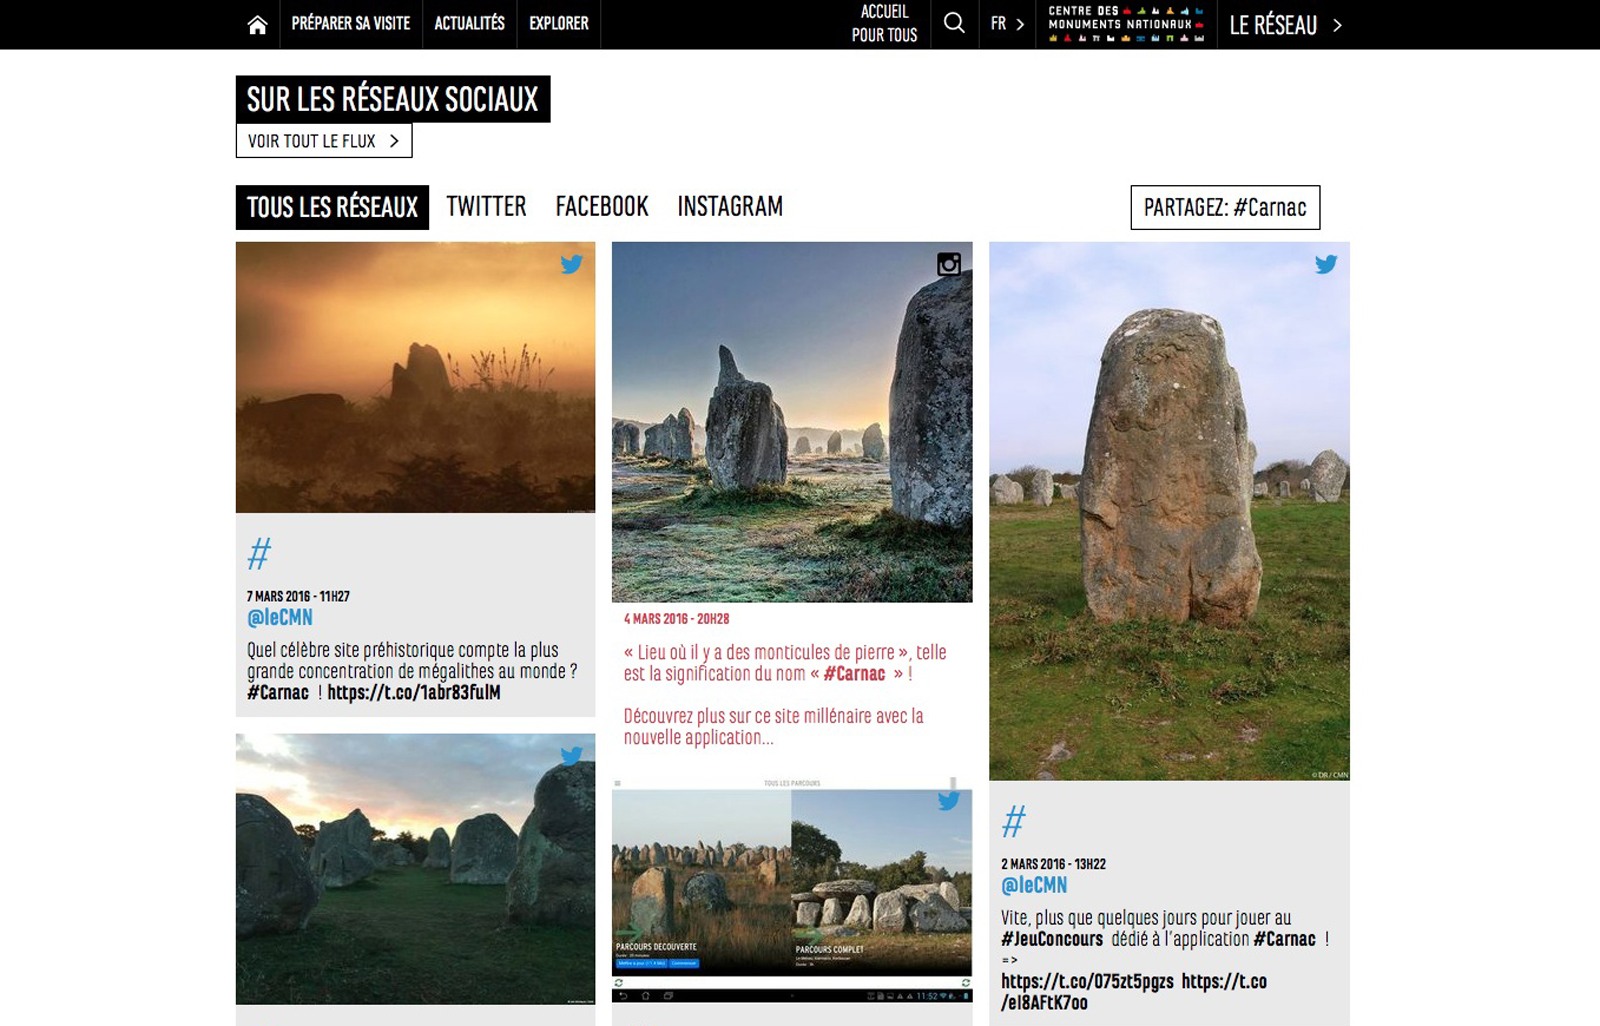Open the Actualités menu item

pyautogui.click(x=469, y=24)
